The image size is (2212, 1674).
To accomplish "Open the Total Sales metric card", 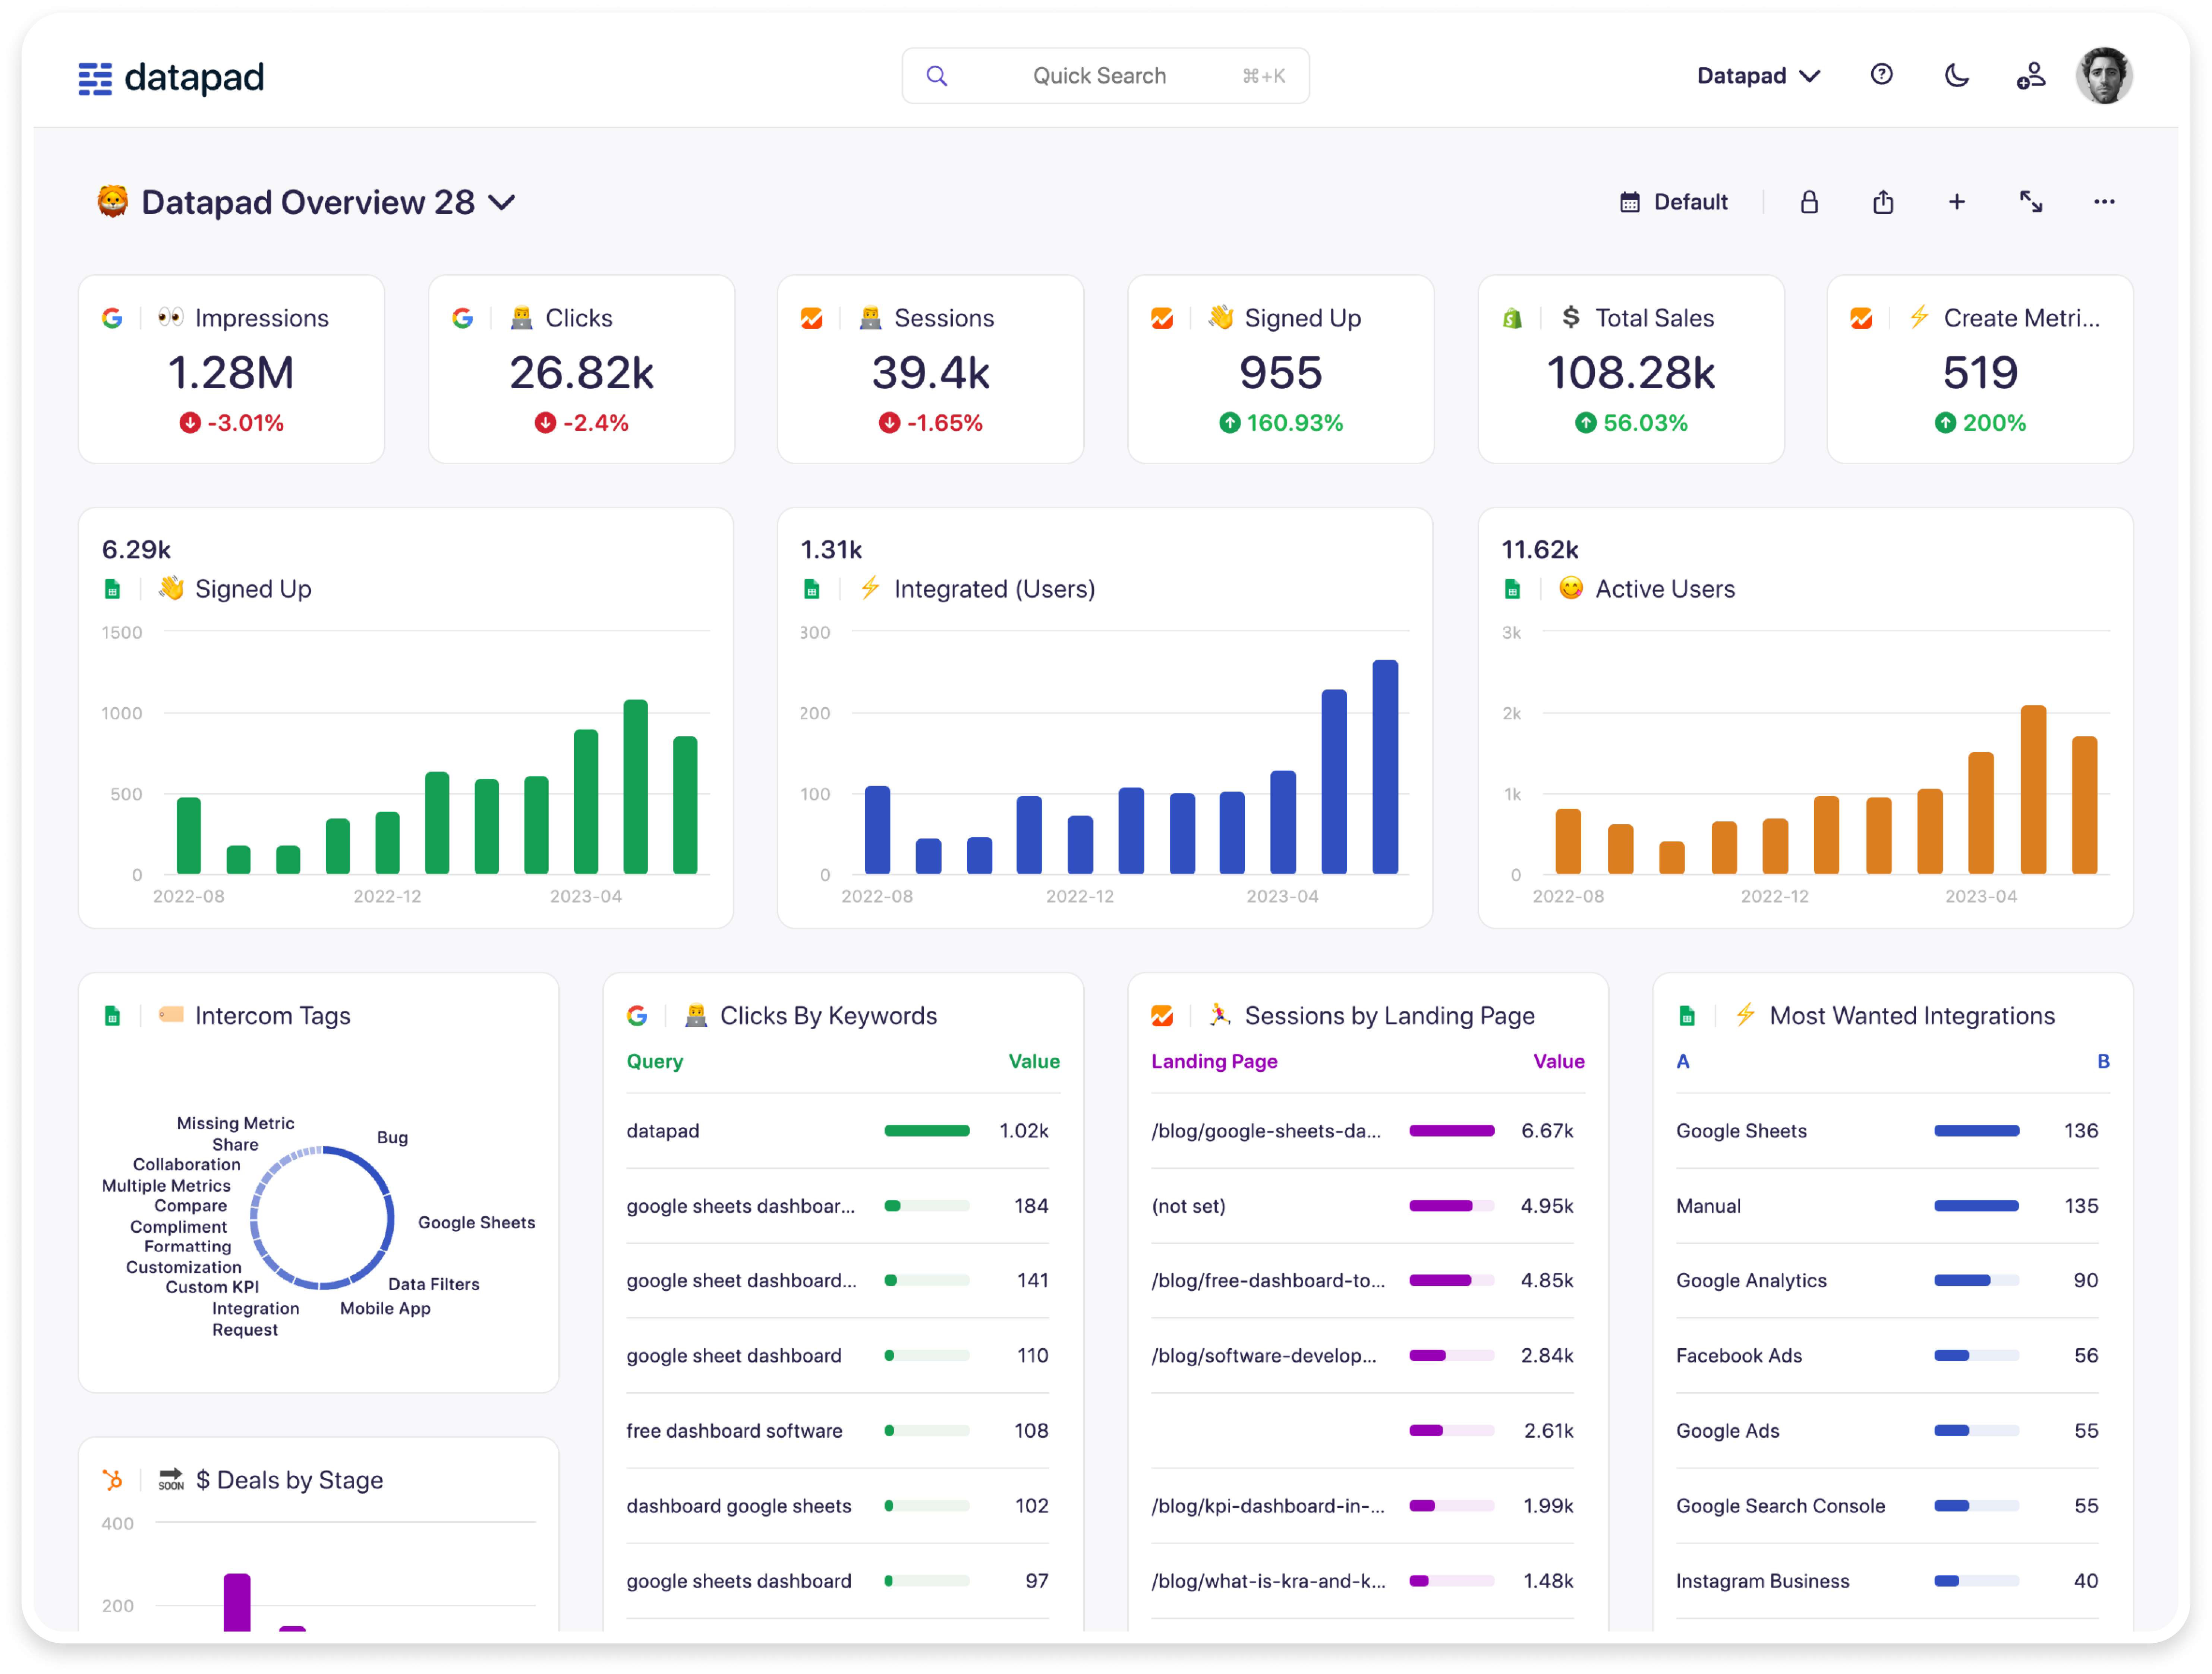I will 1630,369.
